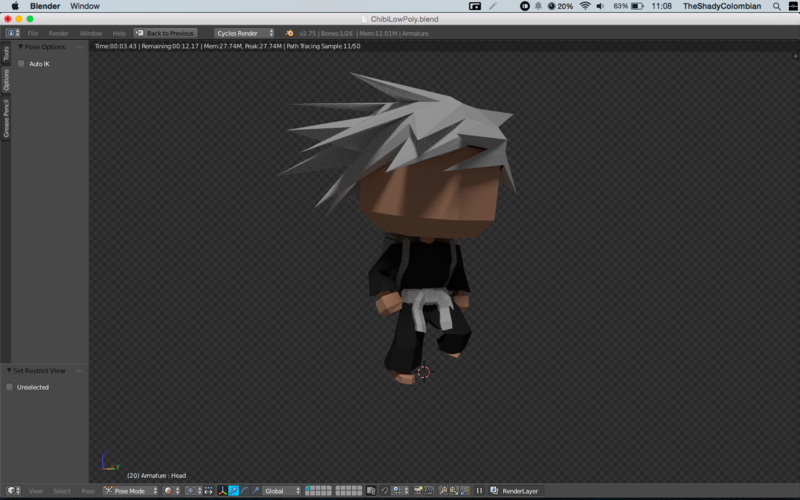Open the Pose menu in viewport header
Viewport: 800px width, 500px height.
(88, 491)
